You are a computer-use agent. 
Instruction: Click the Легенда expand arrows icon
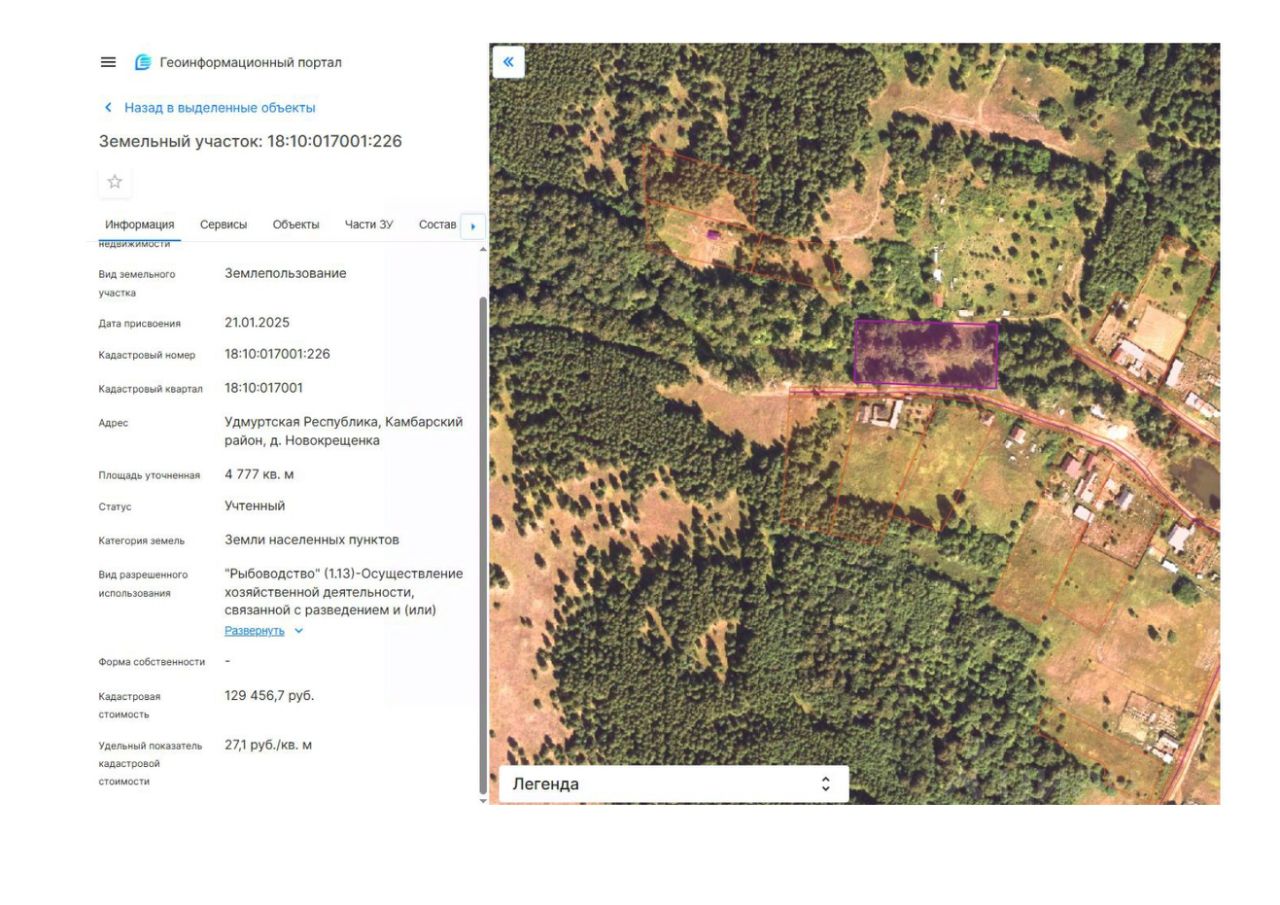pyautogui.click(x=825, y=784)
